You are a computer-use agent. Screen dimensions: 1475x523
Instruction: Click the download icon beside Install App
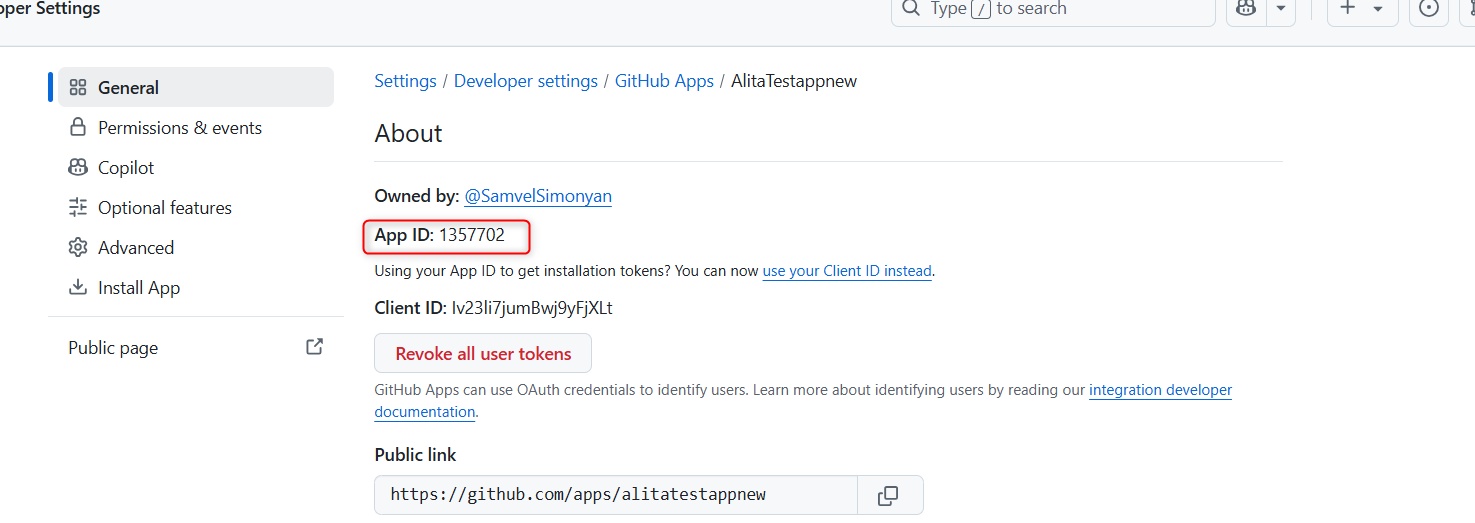tap(78, 287)
